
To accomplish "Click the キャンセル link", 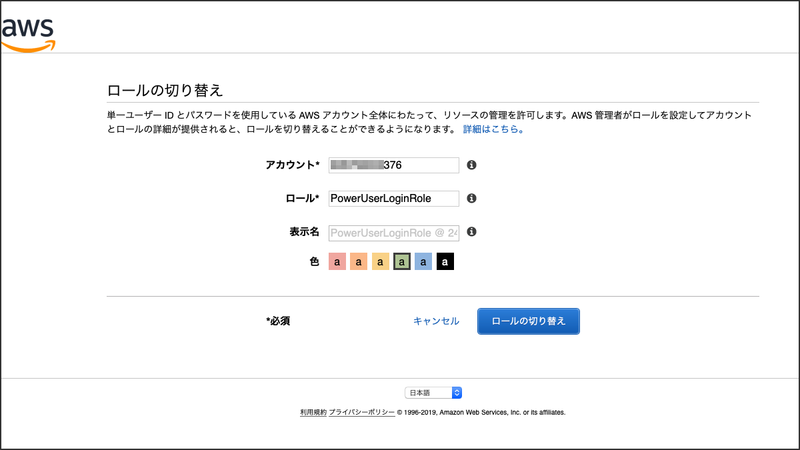I will pos(436,321).
